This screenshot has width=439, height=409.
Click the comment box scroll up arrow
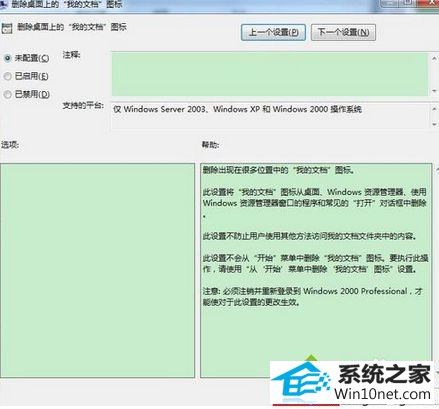434,58
